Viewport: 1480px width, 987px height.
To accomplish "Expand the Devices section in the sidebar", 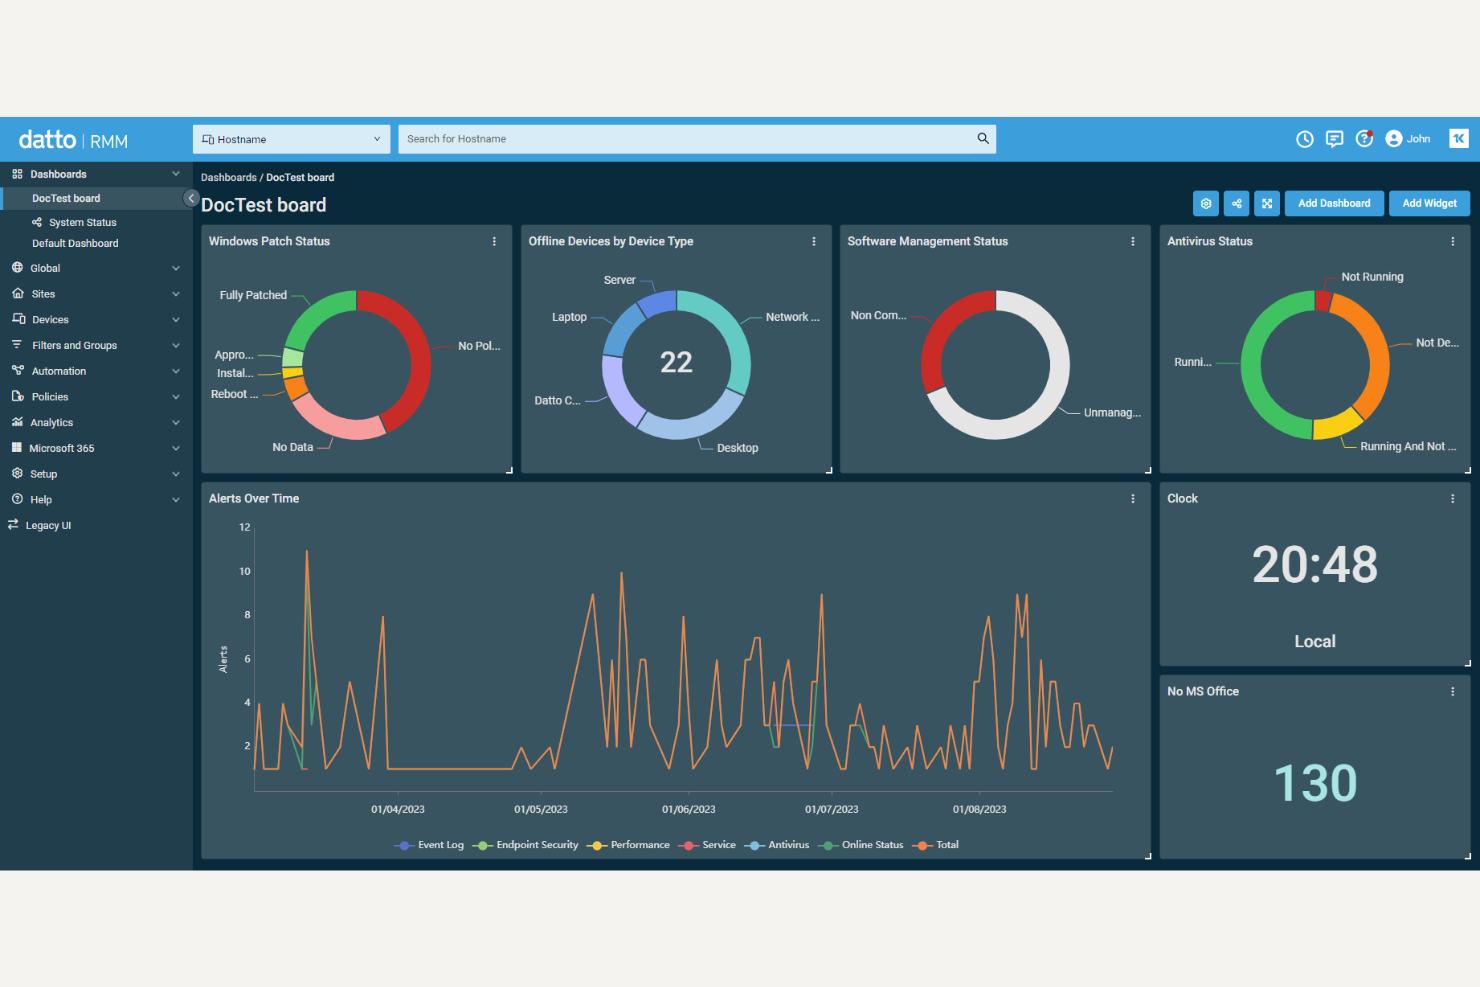I will (x=48, y=319).
